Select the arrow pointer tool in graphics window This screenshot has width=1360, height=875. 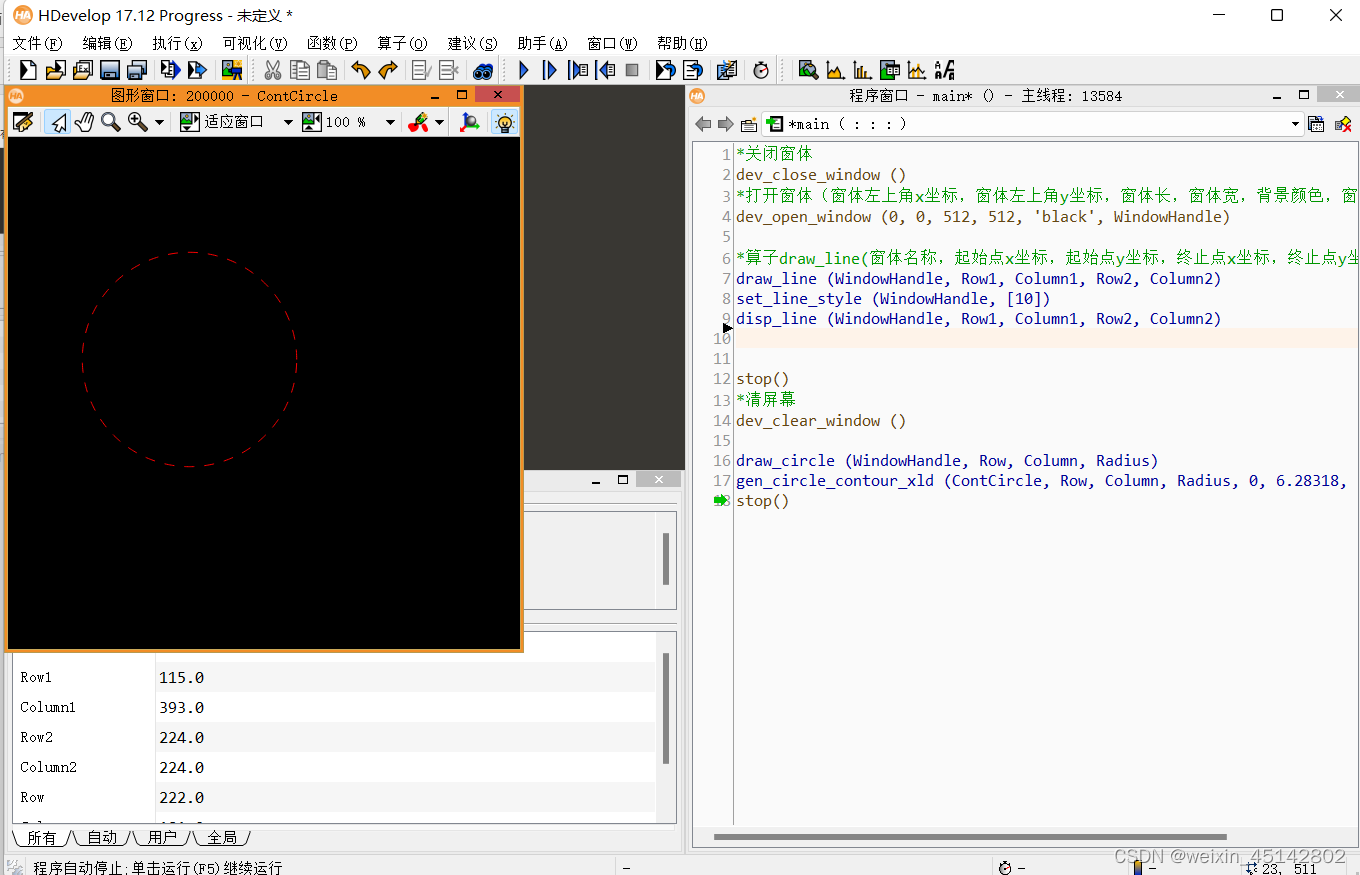(58, 122)
